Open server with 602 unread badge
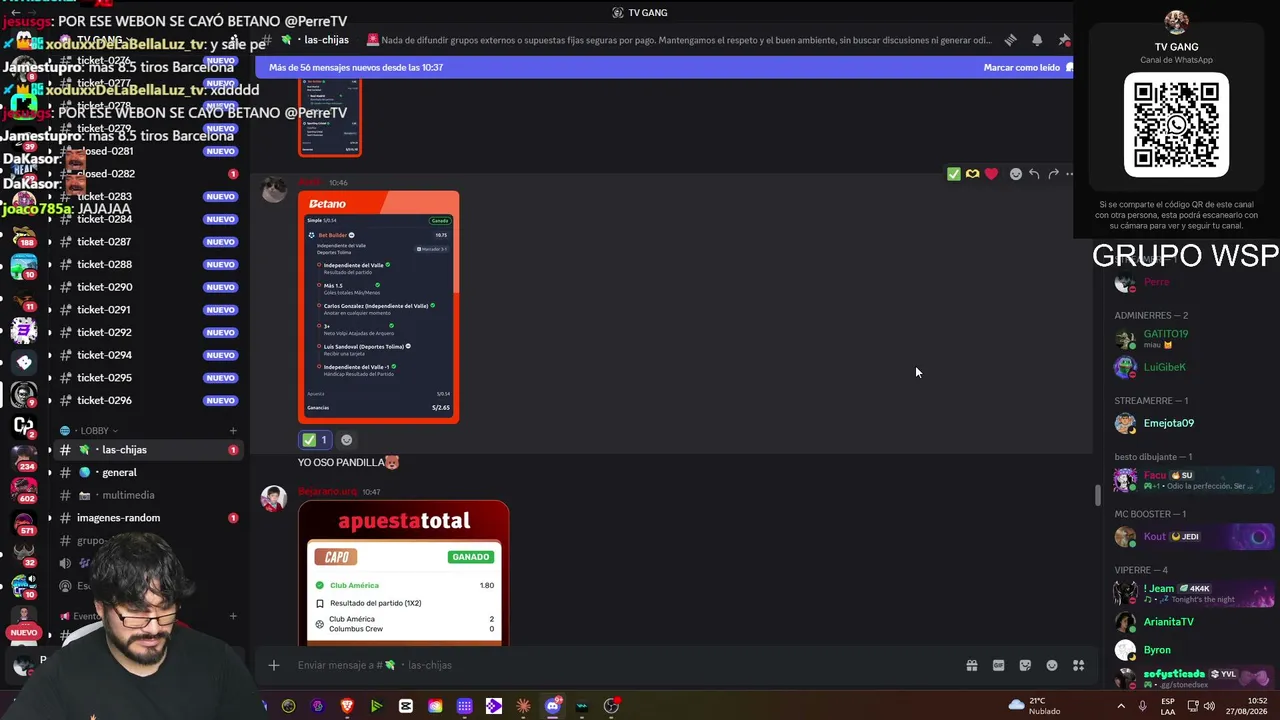This screenshot has height=720, width=1280. 23,491
